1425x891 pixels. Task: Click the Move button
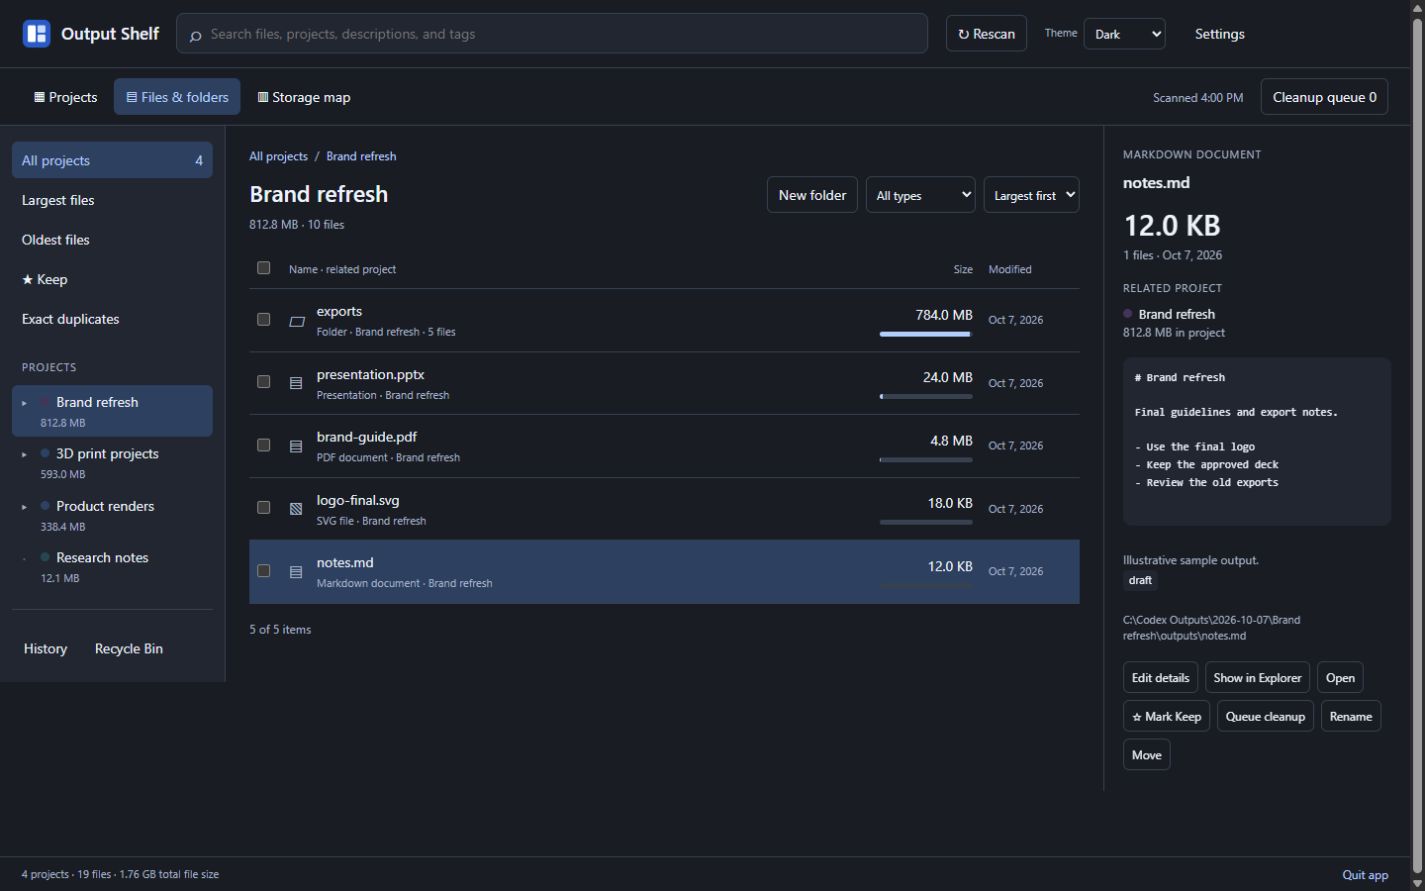click(x=1146, y=755)
